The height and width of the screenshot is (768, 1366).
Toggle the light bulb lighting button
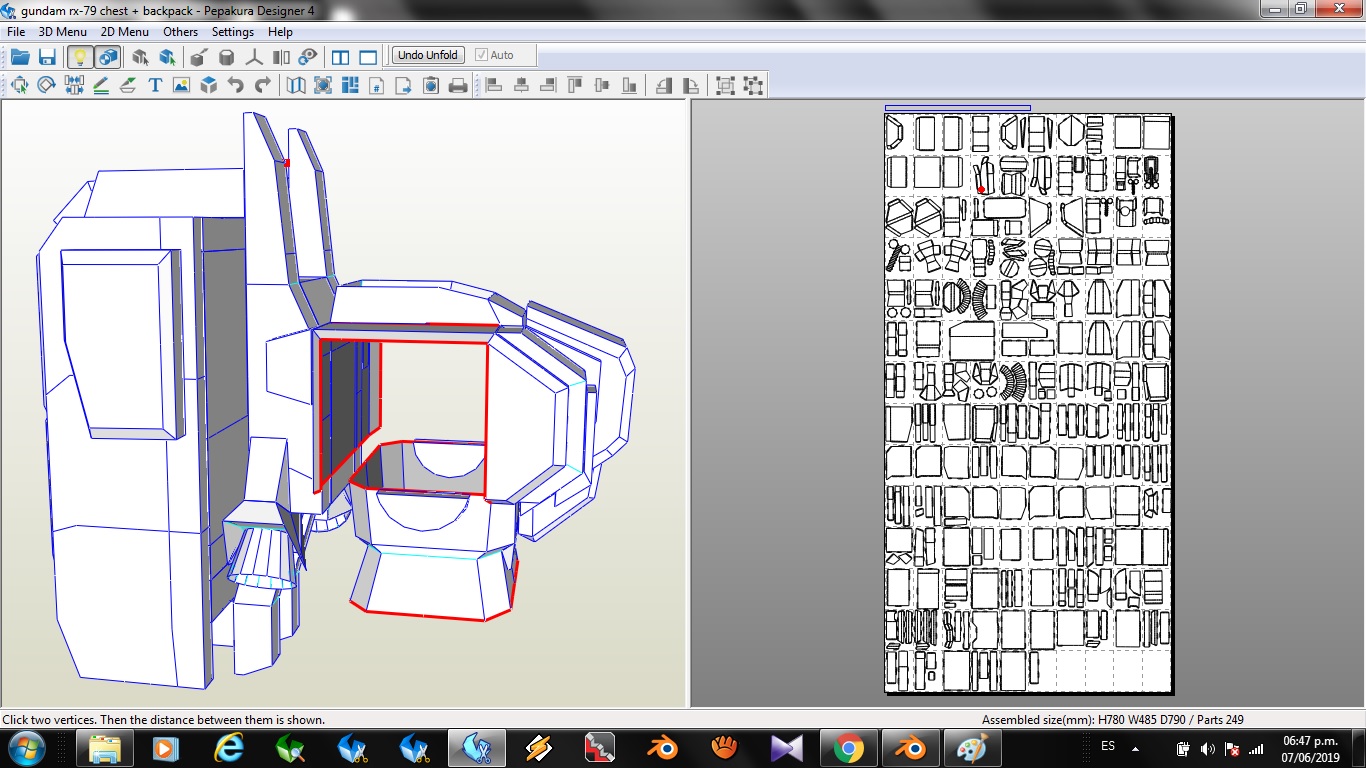click(80, 56)
